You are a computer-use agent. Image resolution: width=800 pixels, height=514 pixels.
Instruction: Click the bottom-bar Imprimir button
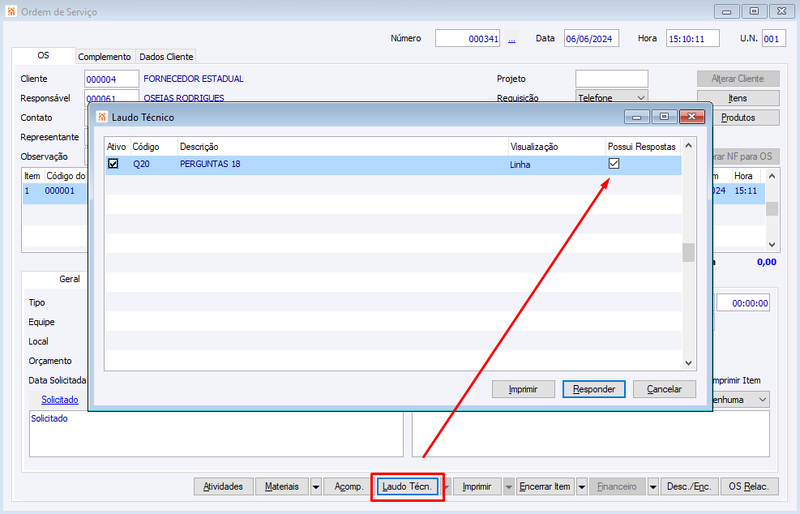(477, 487)
